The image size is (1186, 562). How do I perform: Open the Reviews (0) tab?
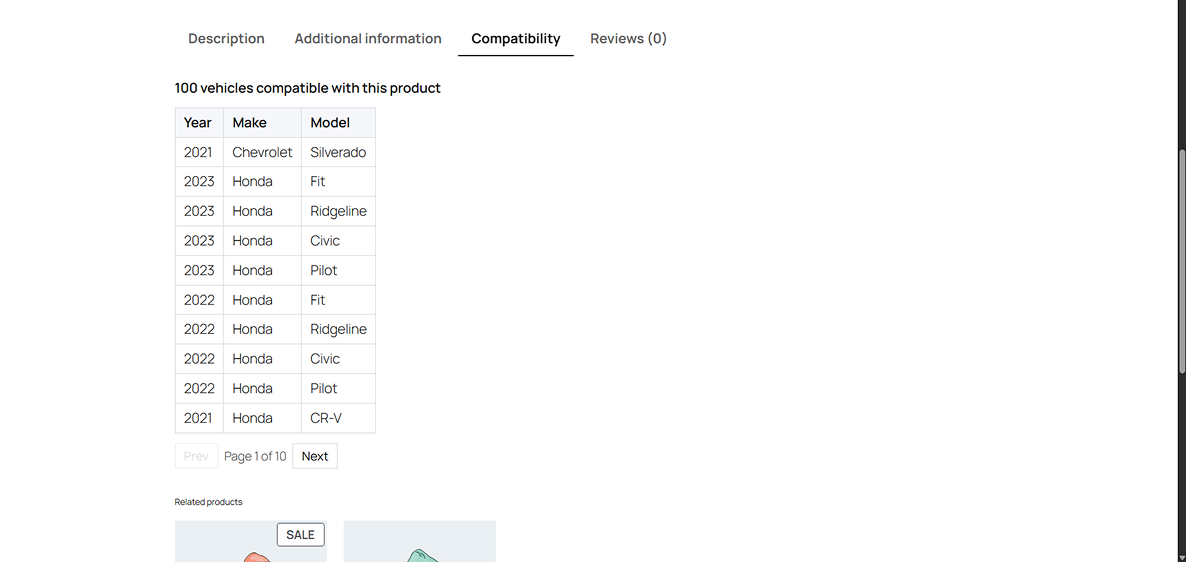click(x=629, y=39)
